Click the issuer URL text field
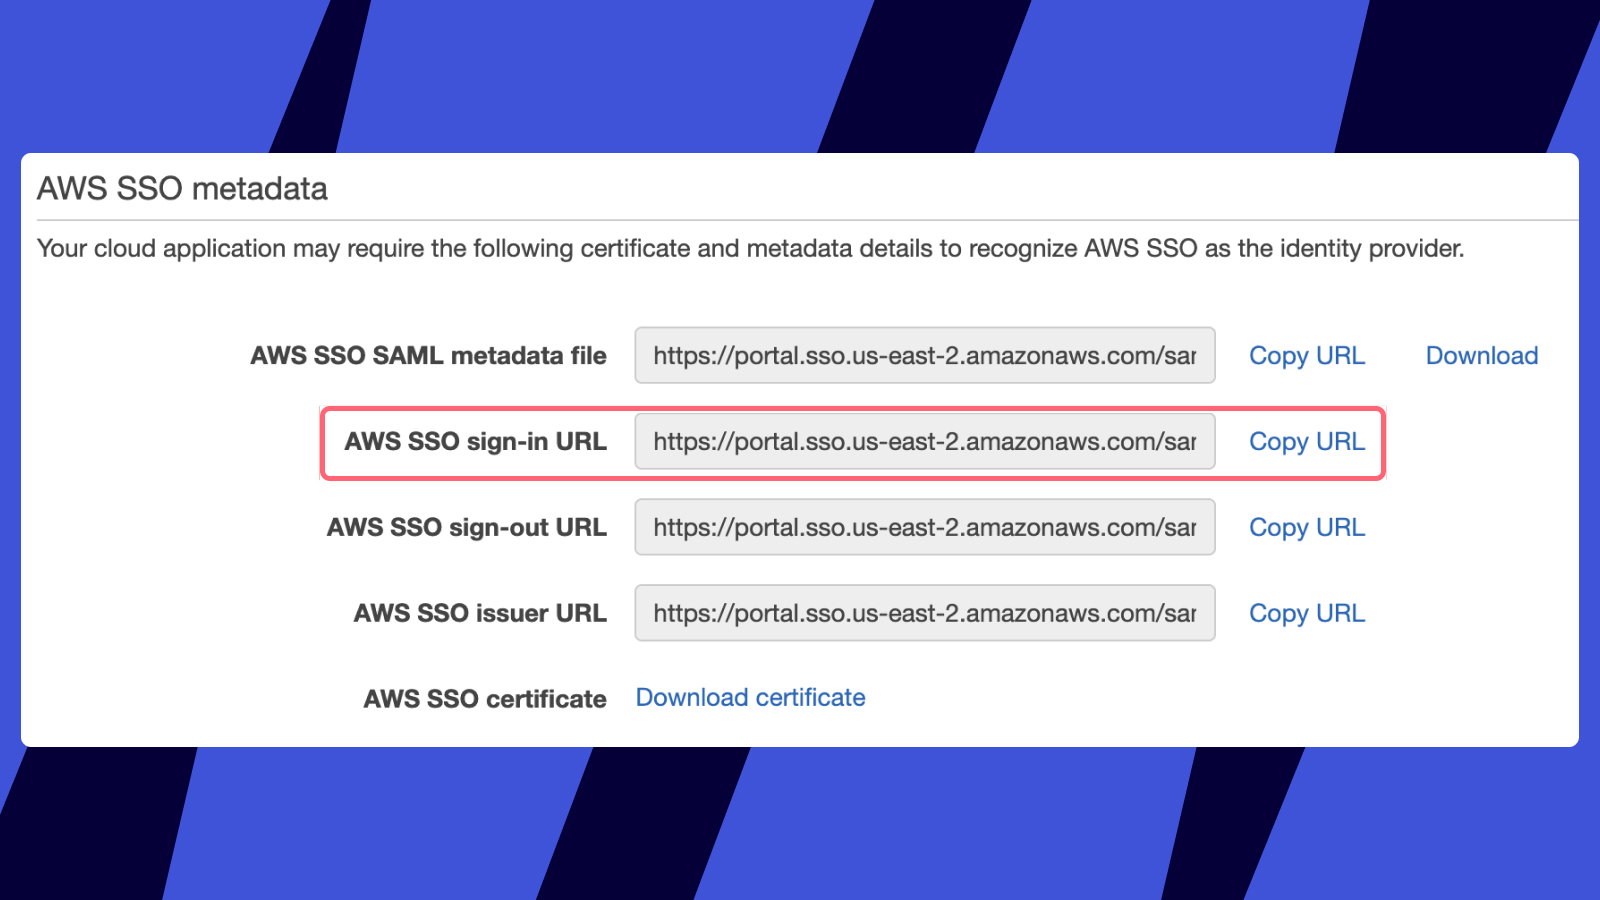Screen dimensions: 1600x900 925,613
